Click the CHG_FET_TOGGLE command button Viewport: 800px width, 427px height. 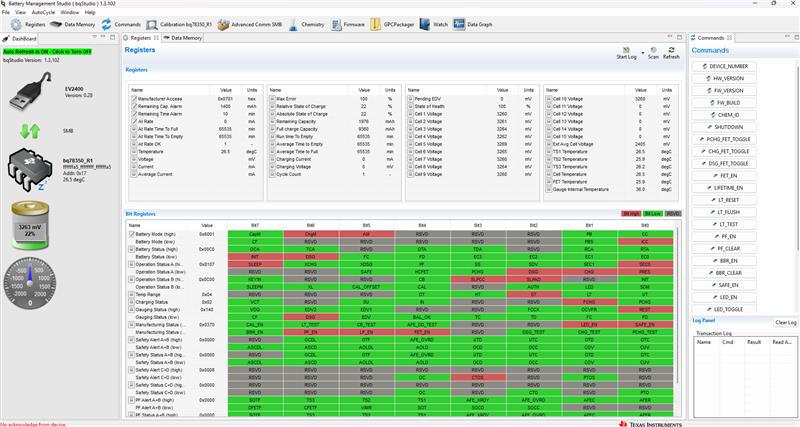[724, 152]
